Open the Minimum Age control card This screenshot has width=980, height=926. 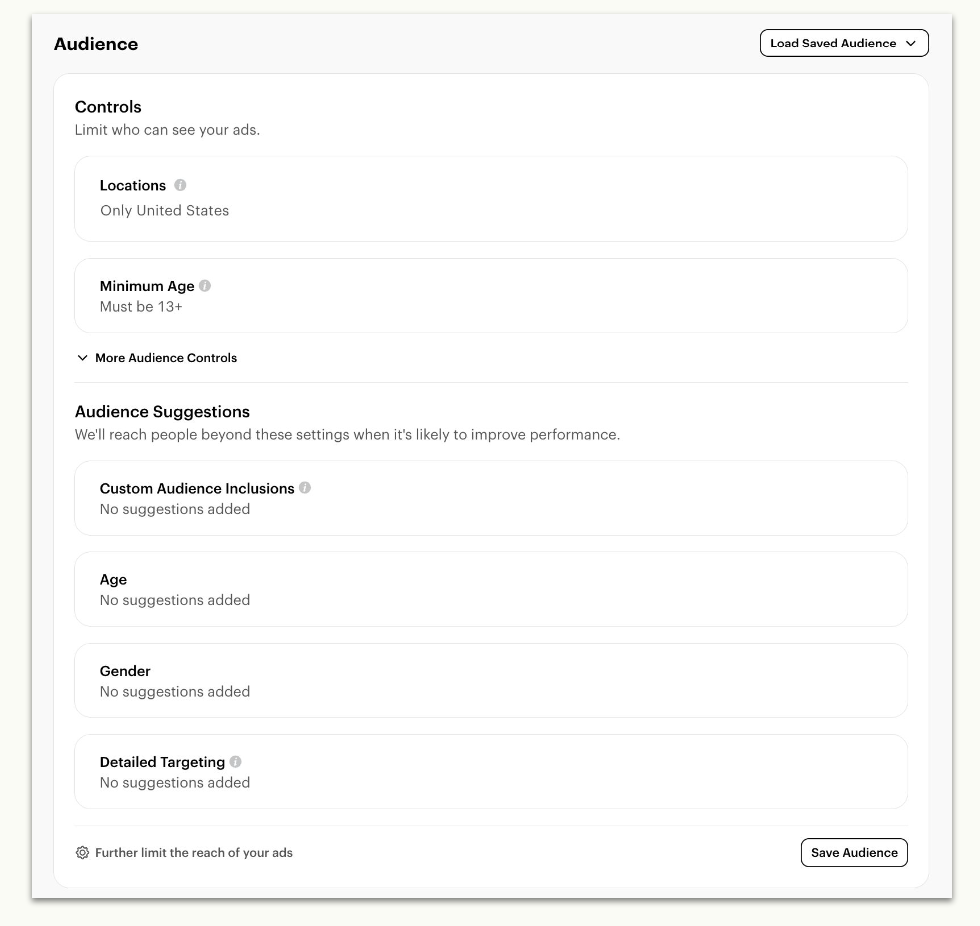(491, 296)
